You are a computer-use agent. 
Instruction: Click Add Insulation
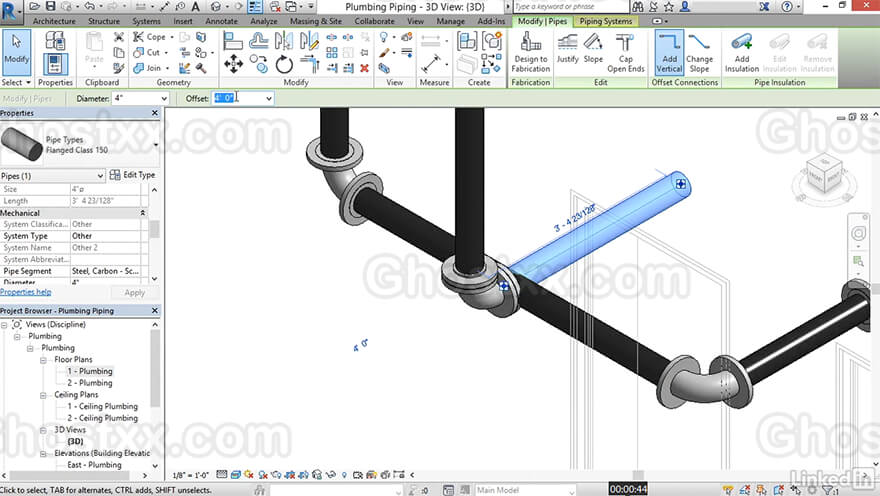coord(742,52)
